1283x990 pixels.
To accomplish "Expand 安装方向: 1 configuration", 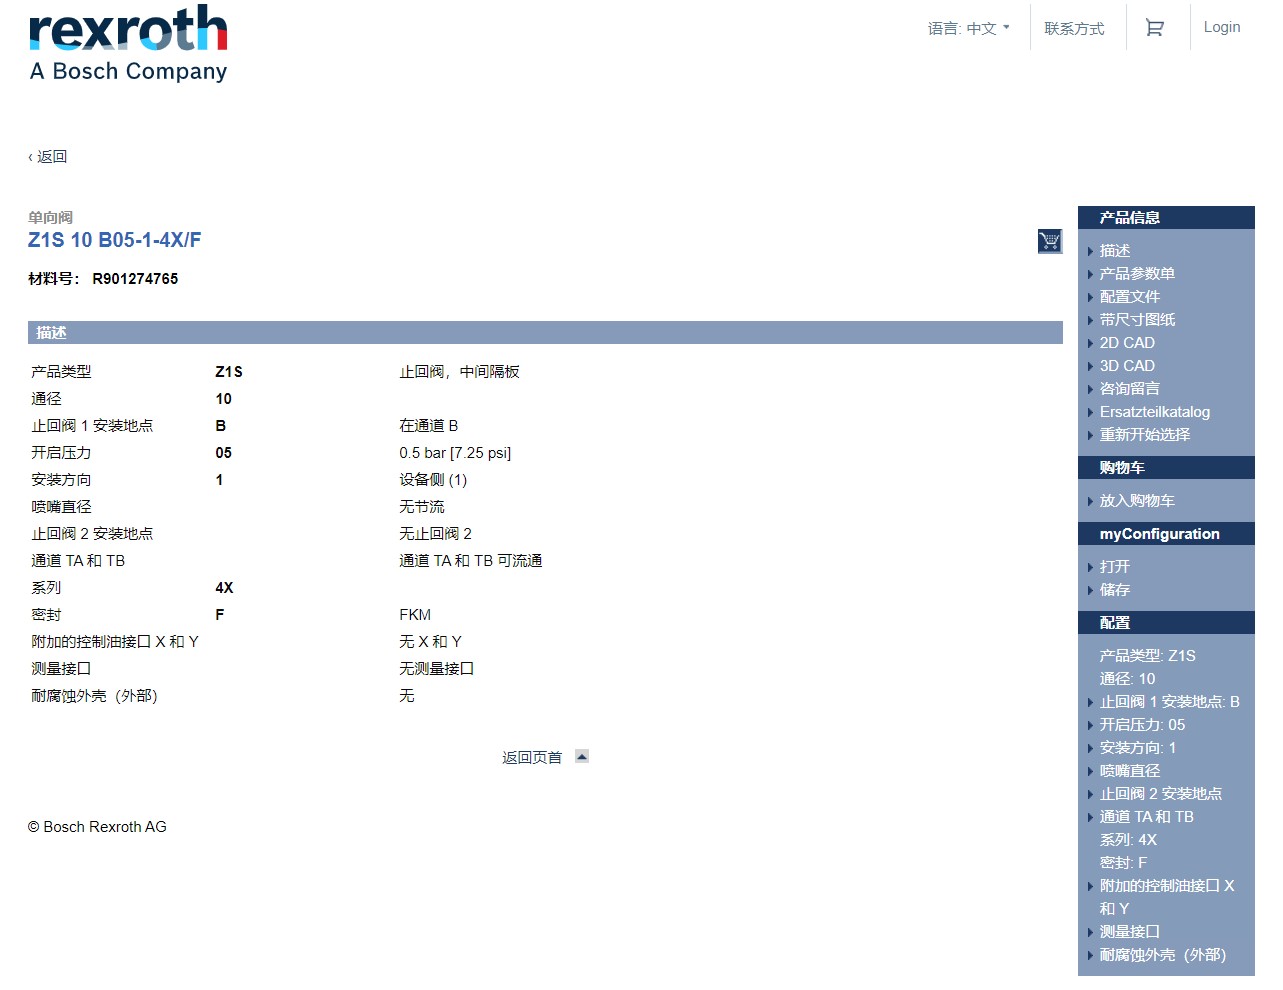I will point(1138,747).
